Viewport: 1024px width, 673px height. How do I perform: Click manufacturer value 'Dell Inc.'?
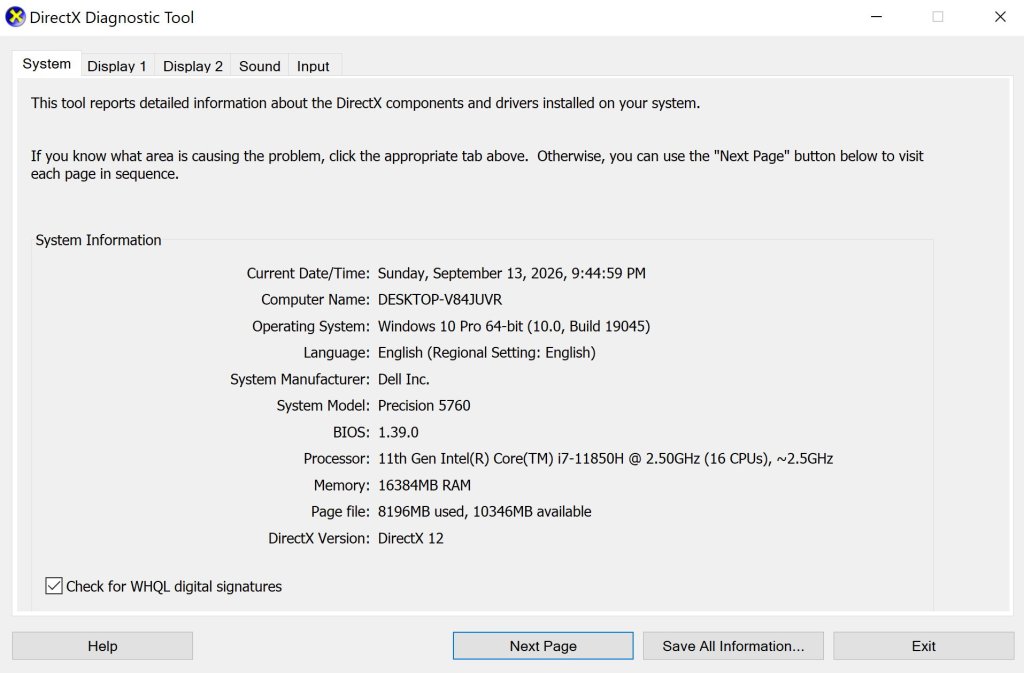[404, 379]
